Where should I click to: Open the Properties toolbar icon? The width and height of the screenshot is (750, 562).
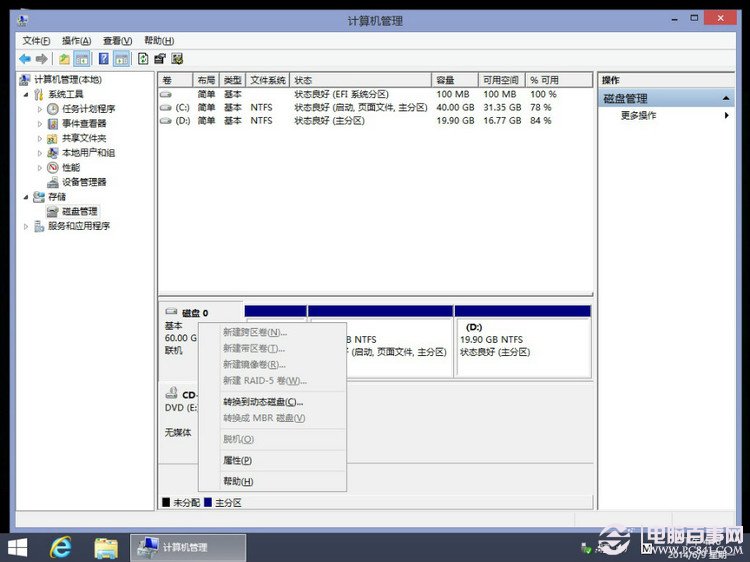click(160, 59)
